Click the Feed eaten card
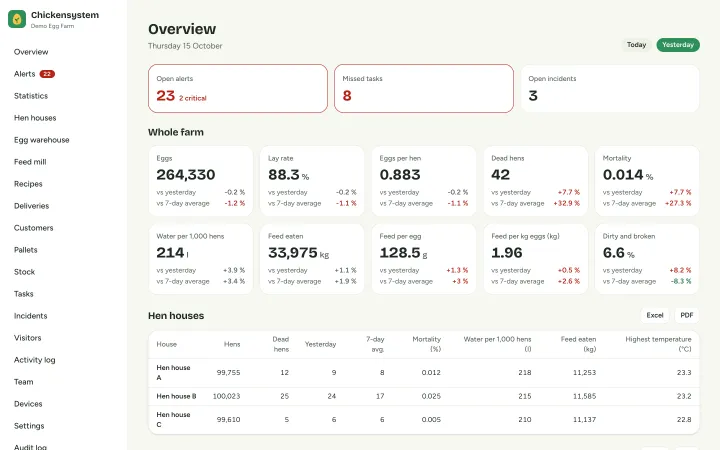720x450 pixels. [x=312, y=259]
